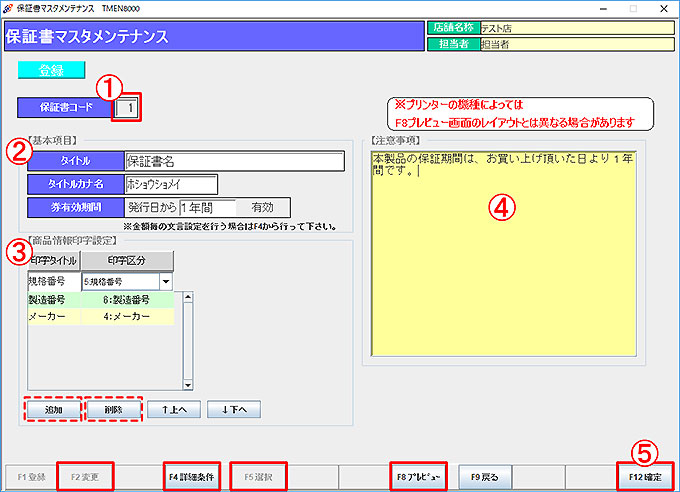Click the 追加 button

(53, 410)
